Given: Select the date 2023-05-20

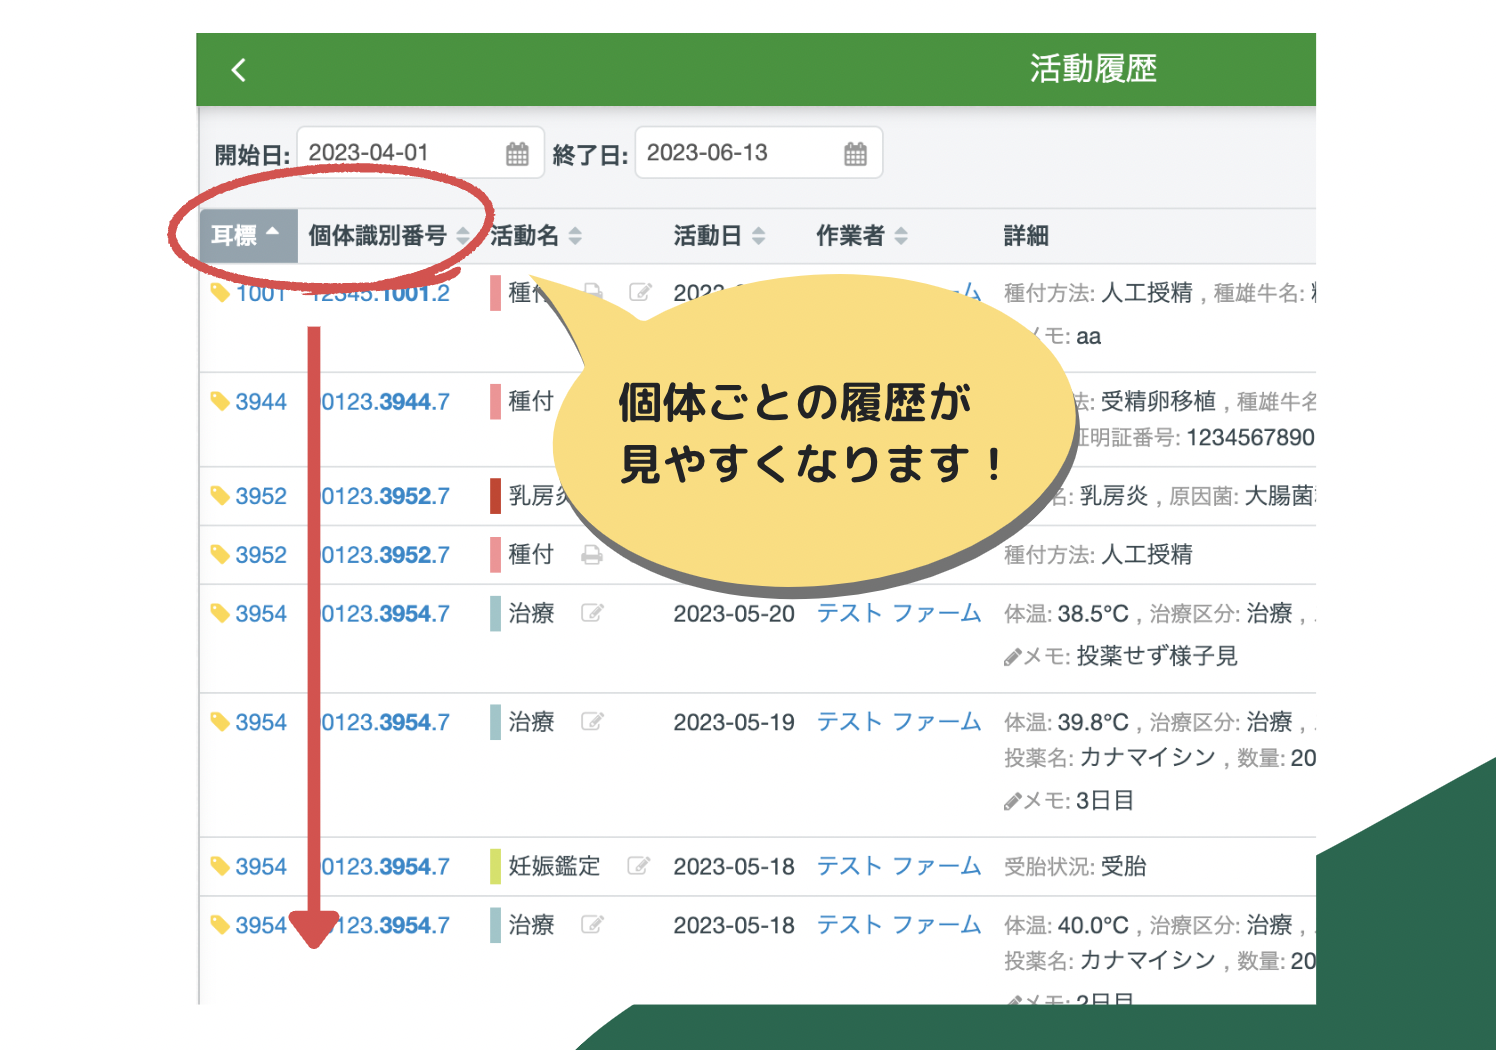Looking at the screenshot, I should point(734,613).
